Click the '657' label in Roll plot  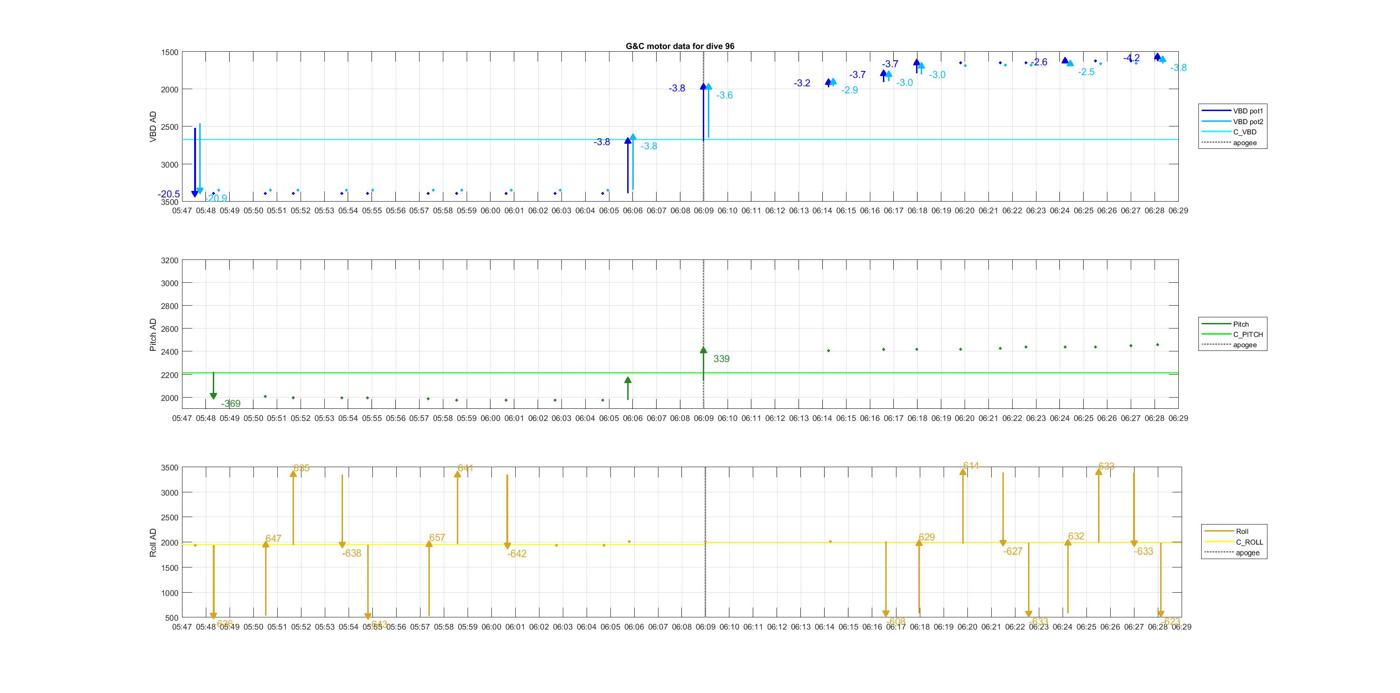437,538
